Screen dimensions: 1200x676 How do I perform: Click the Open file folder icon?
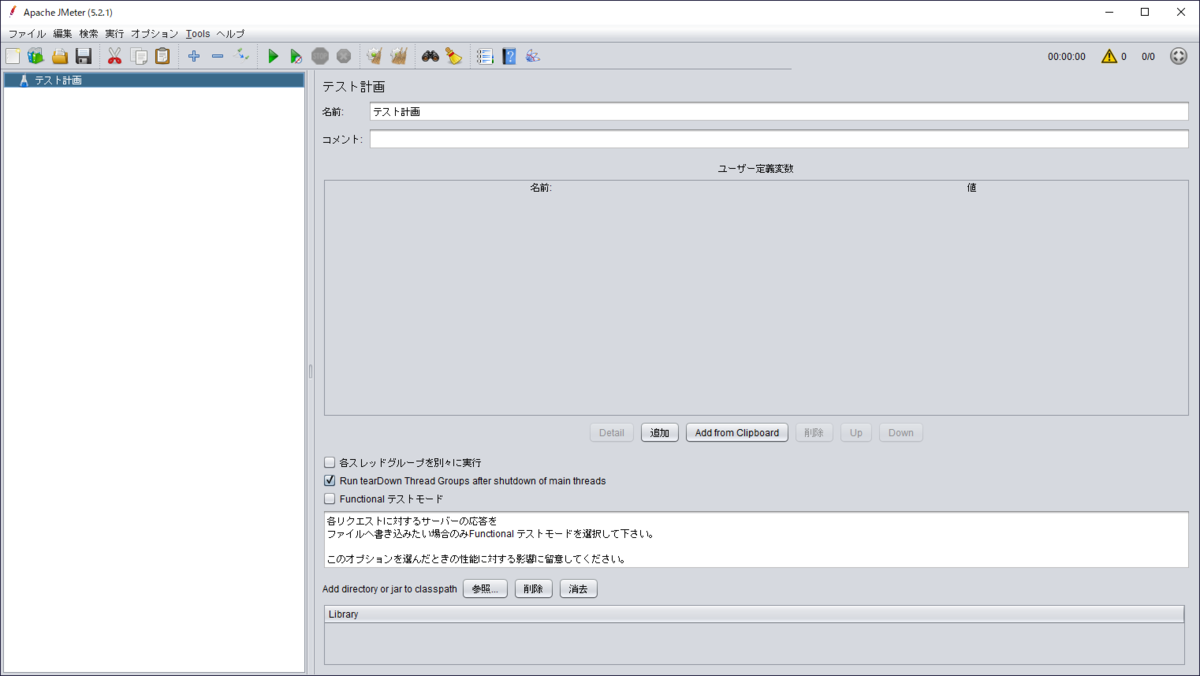pyautogui.click(x=60, y=56)
